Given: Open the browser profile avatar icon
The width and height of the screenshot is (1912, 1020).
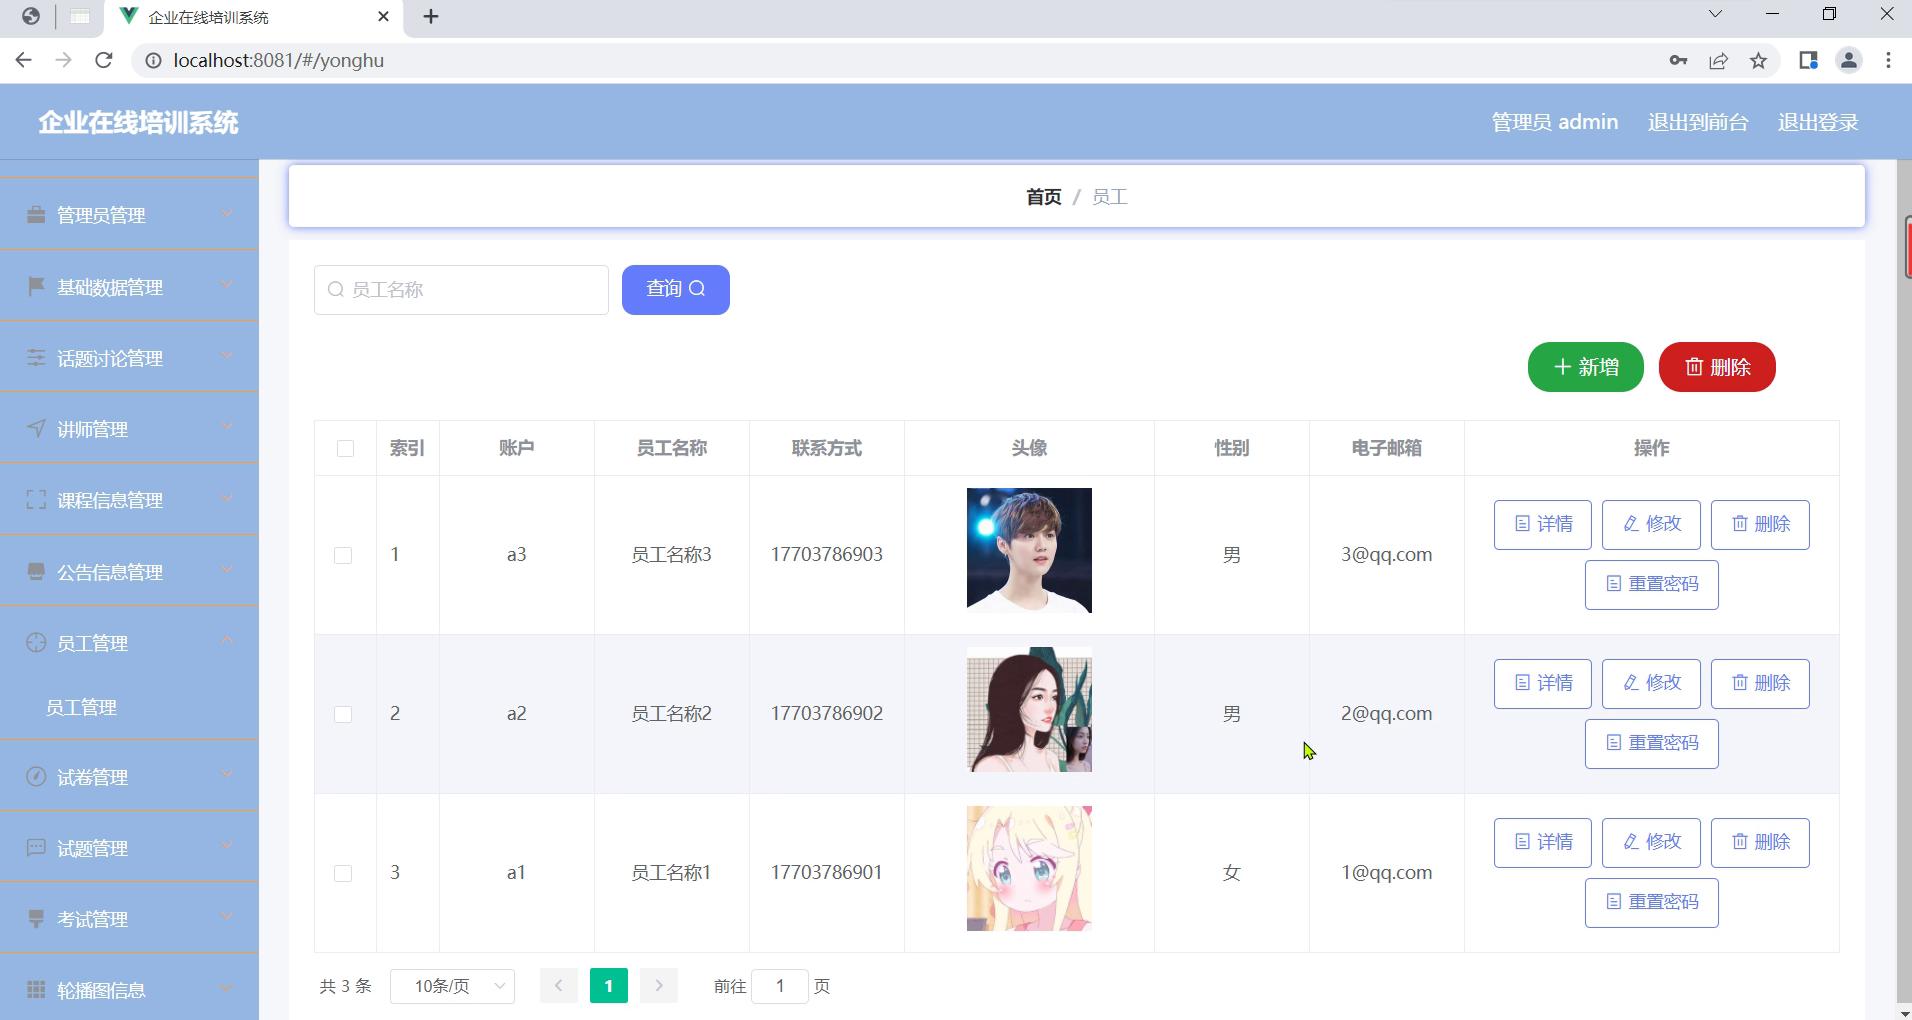Looking at the screenshot, I should click(x=1849, y=61).
